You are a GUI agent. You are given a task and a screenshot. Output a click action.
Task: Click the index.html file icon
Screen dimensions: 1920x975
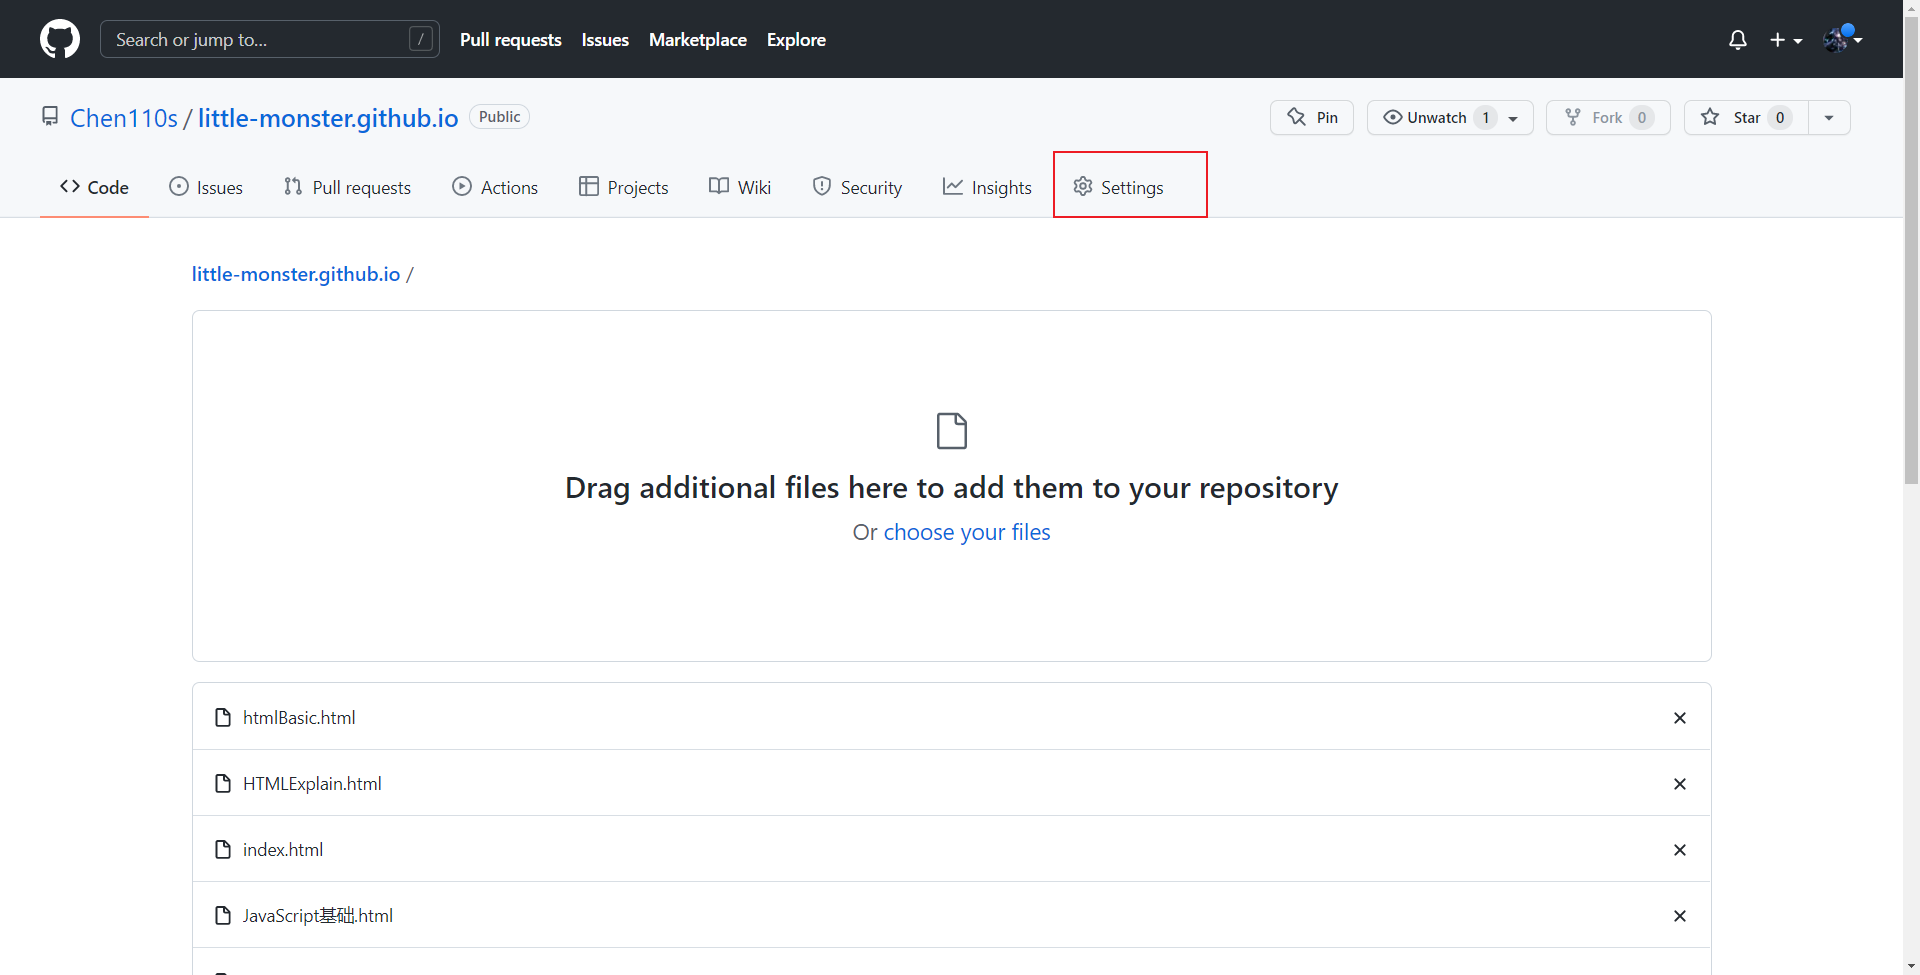tap(223, 850)
